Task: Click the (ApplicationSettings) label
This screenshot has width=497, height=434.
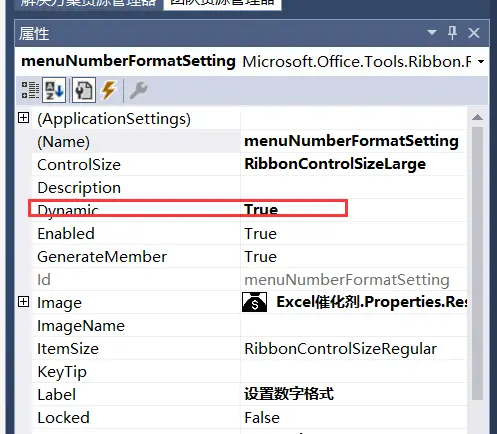Action: pos(114,119)
